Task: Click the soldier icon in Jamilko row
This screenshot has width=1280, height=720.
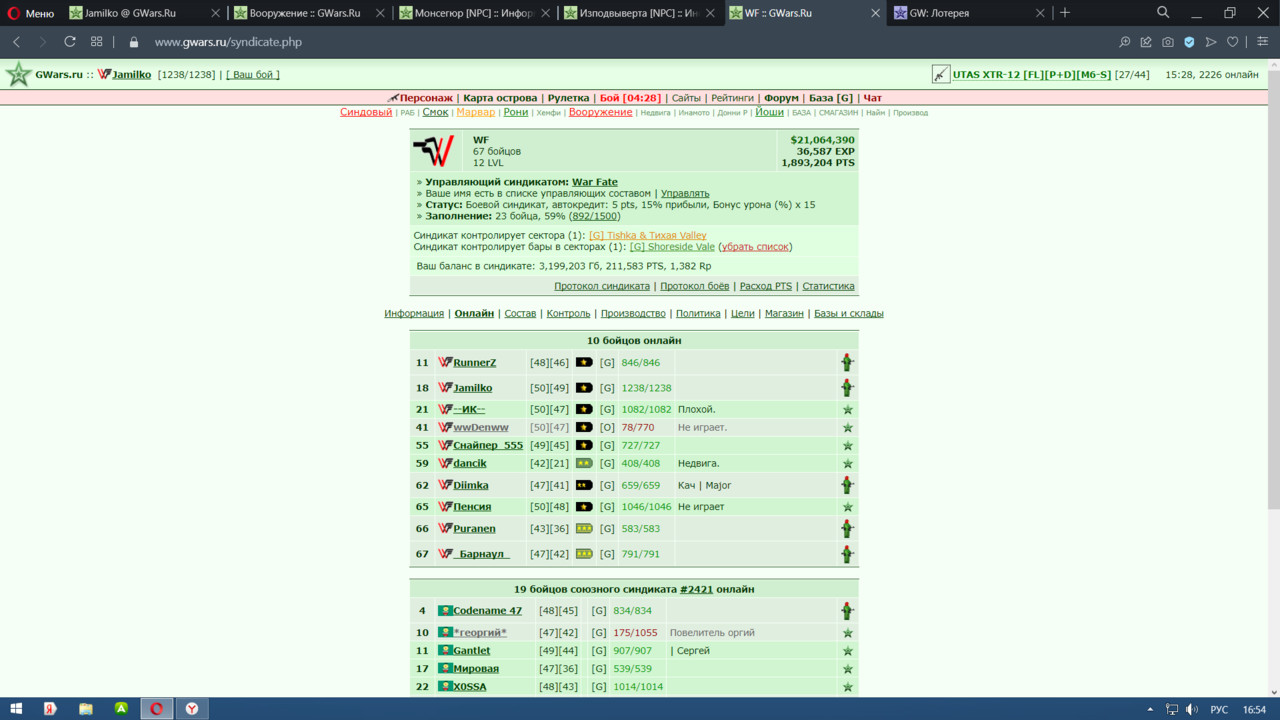Action: click(x=847, y=387)
